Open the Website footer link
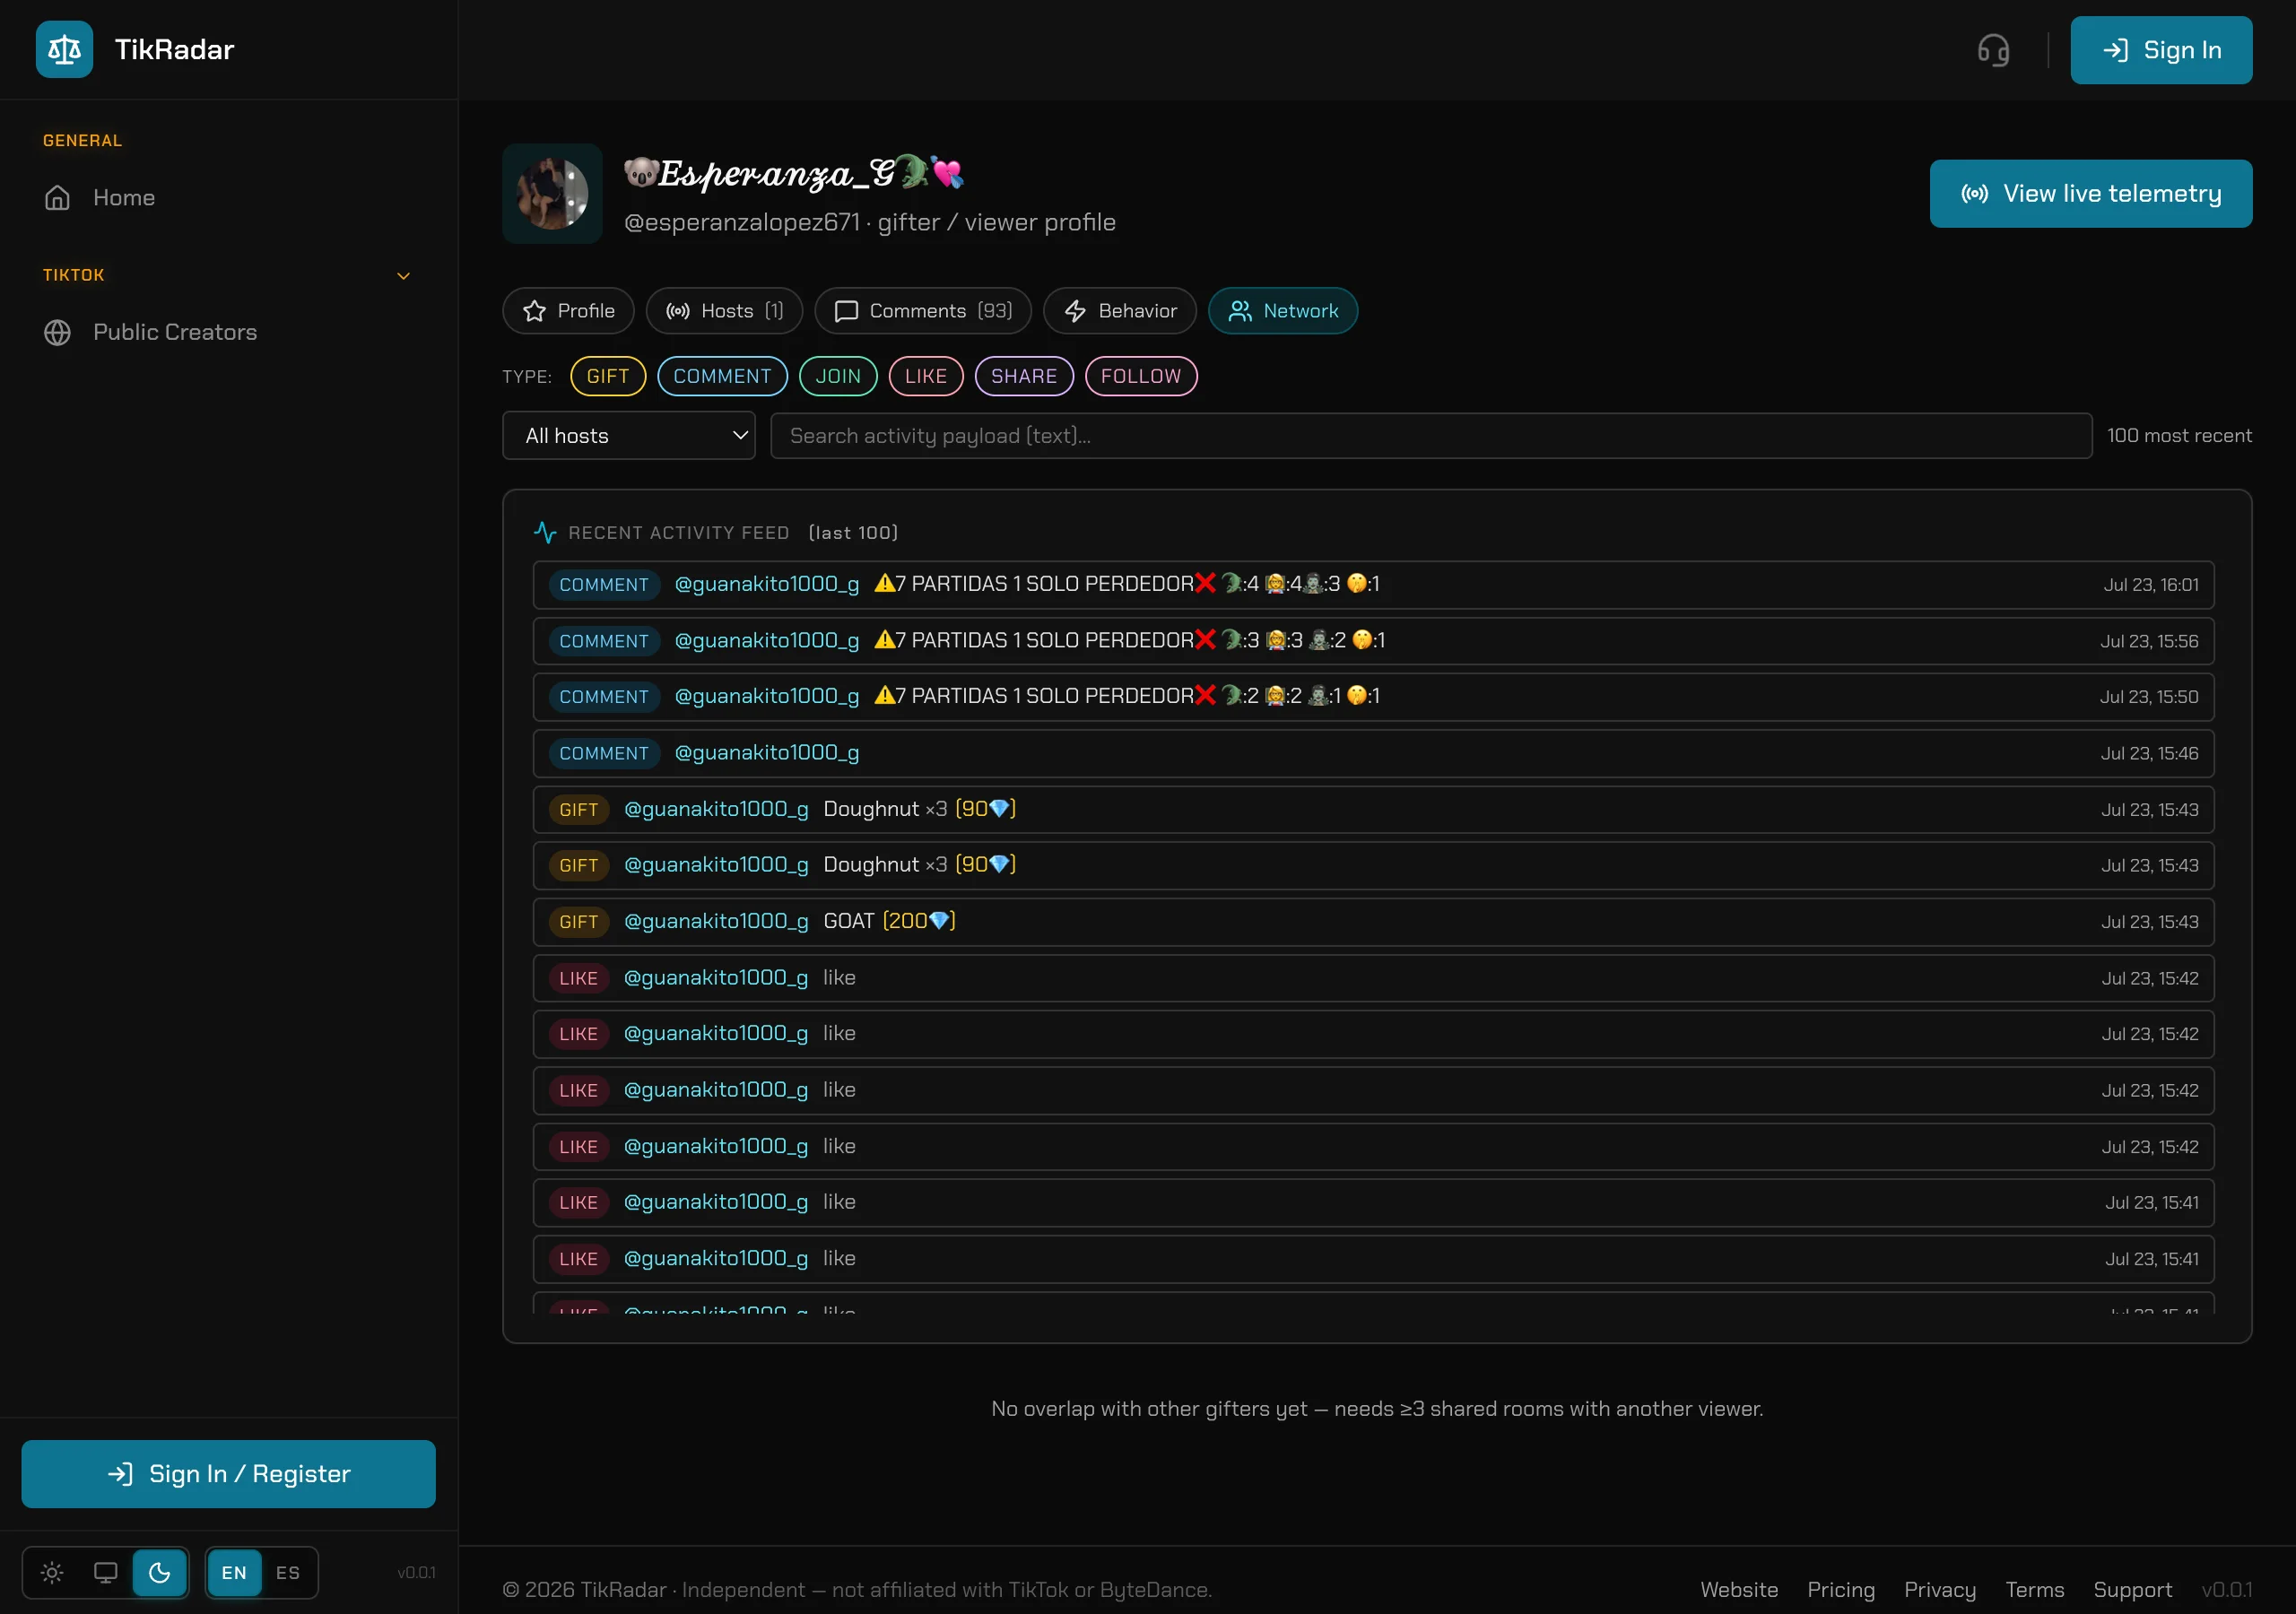The width and height of the screenshot is (2296, 1614). 1739,1589
